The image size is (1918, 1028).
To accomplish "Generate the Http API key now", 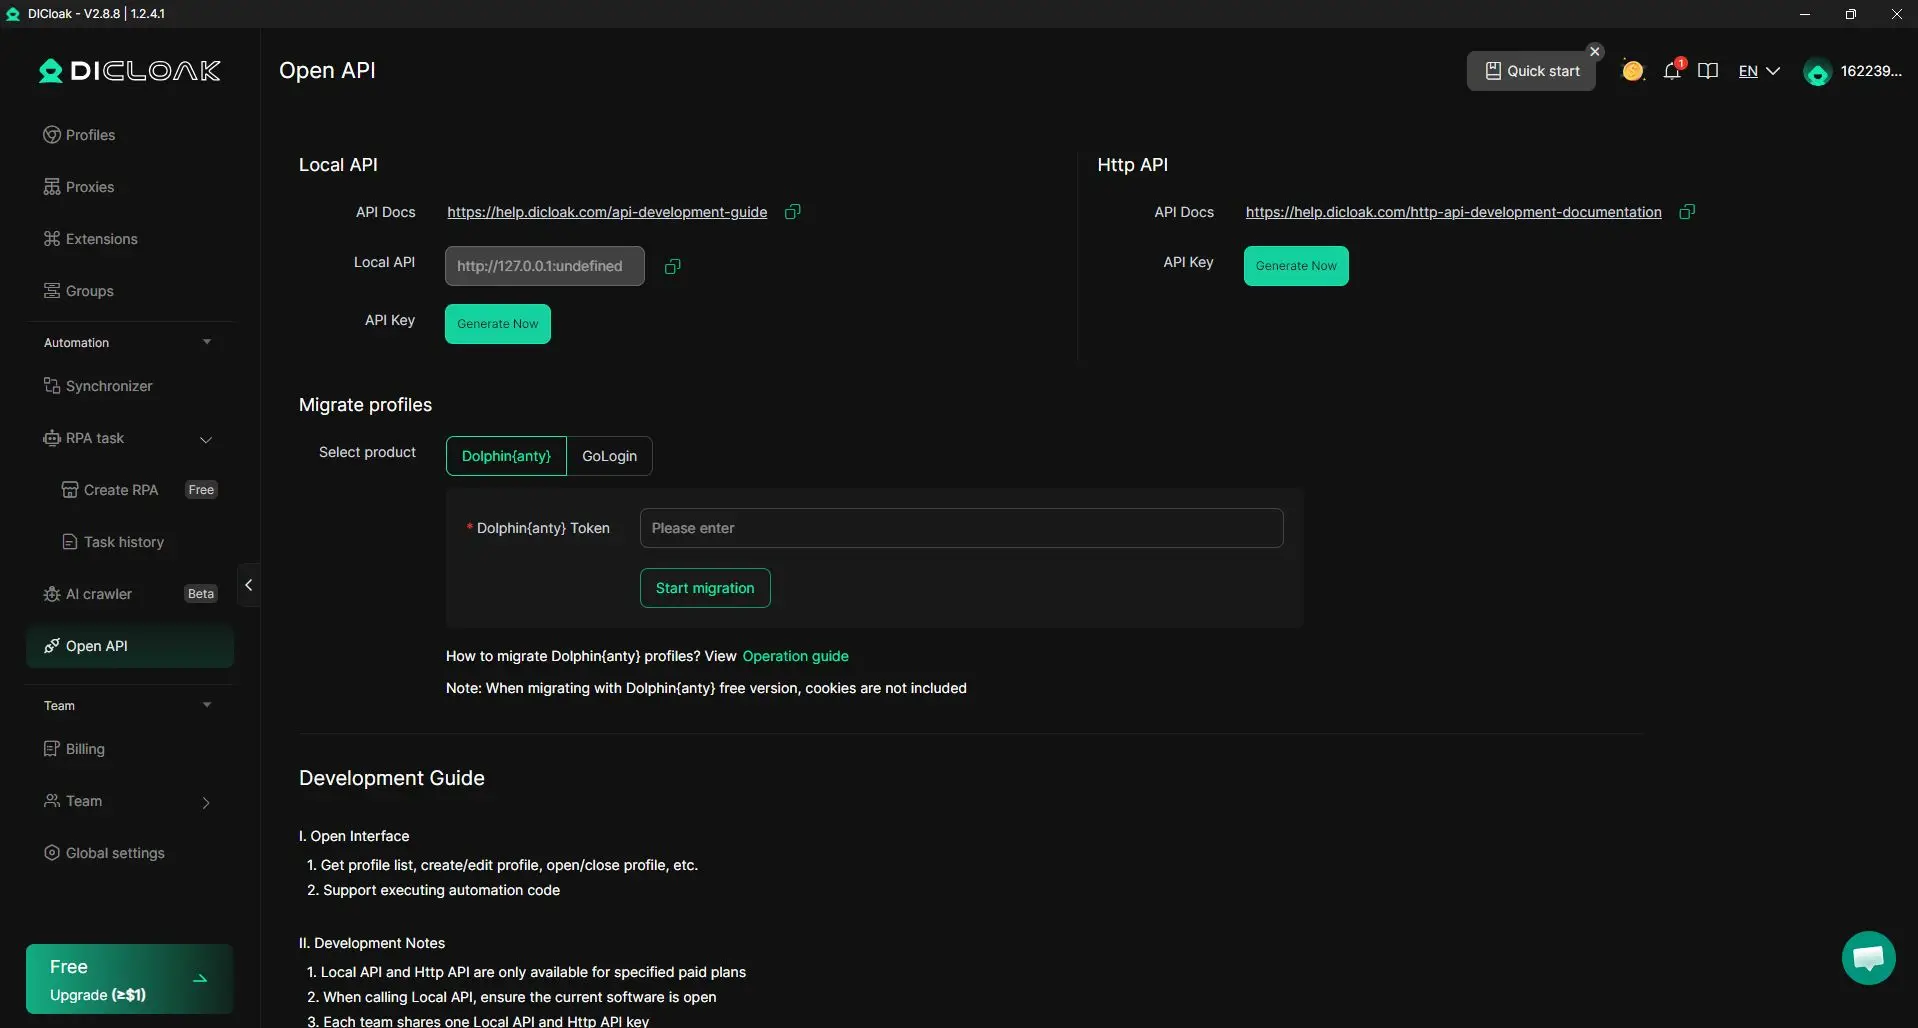I will click(x=1295, y=266).
